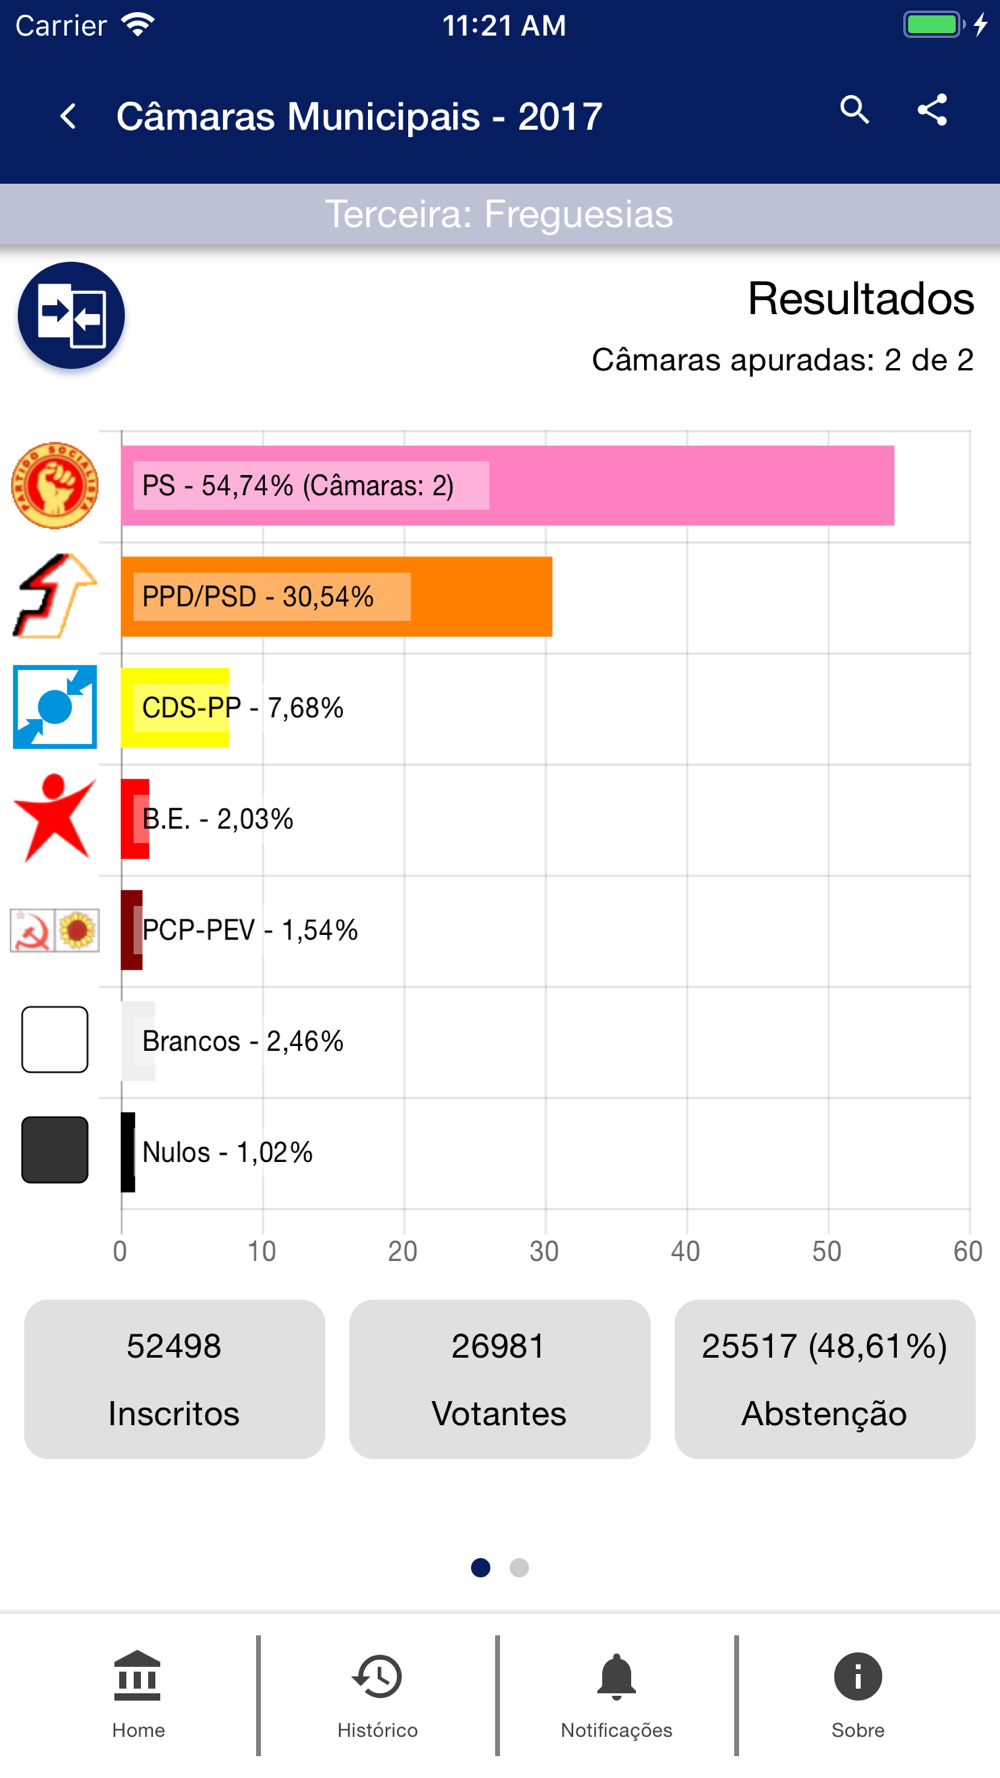Select the CDS-PP blue logo
This screenshot has width=1000, height=1778.
pyautogui.click(x=55, y=707)
